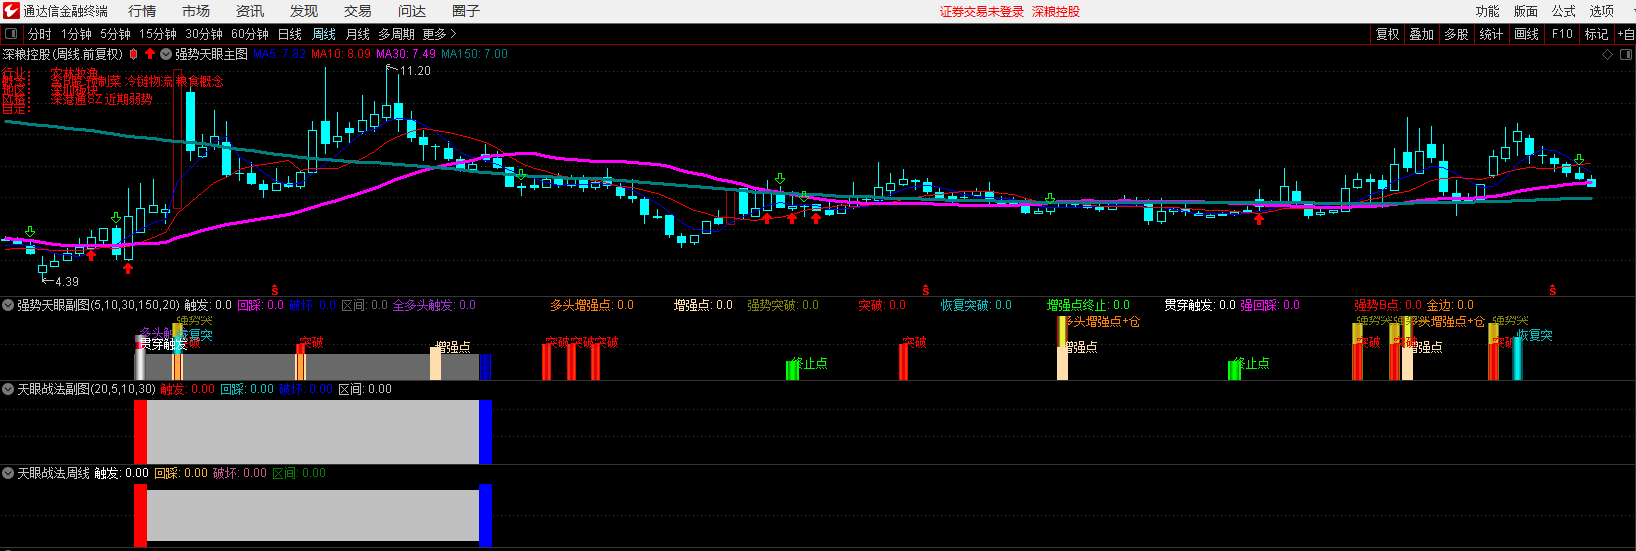The image size is (1636, 551).
Task: Click the 复权 button
Action: [x=1387, y=34]
